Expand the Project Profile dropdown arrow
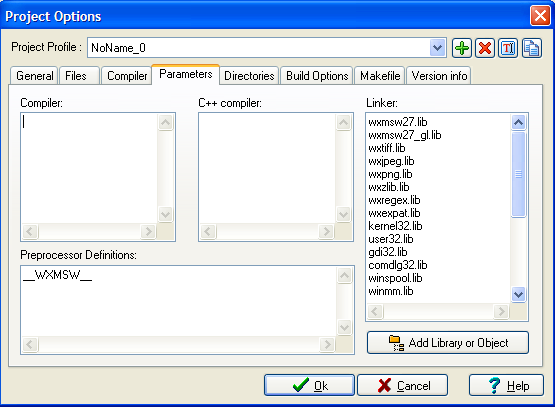 (437, 48)
